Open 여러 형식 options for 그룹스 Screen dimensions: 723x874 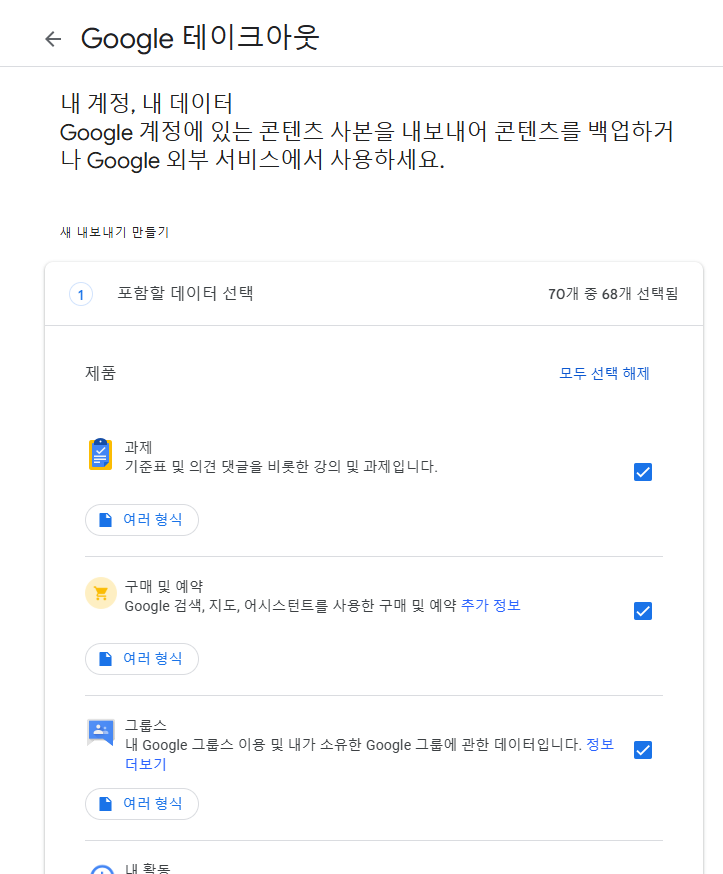[142, 804]
